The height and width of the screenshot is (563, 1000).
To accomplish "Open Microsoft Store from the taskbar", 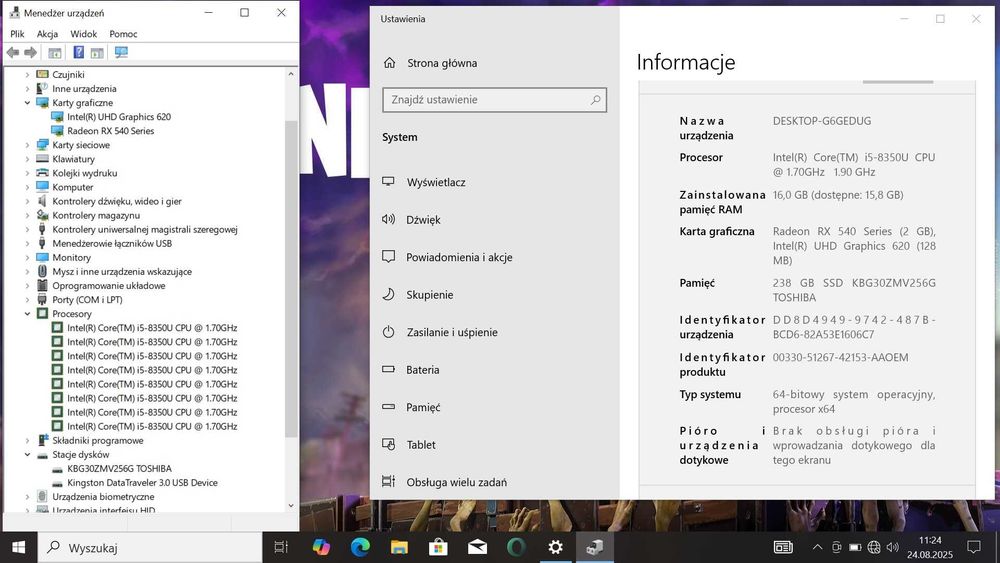I will (x=438, y=547).
